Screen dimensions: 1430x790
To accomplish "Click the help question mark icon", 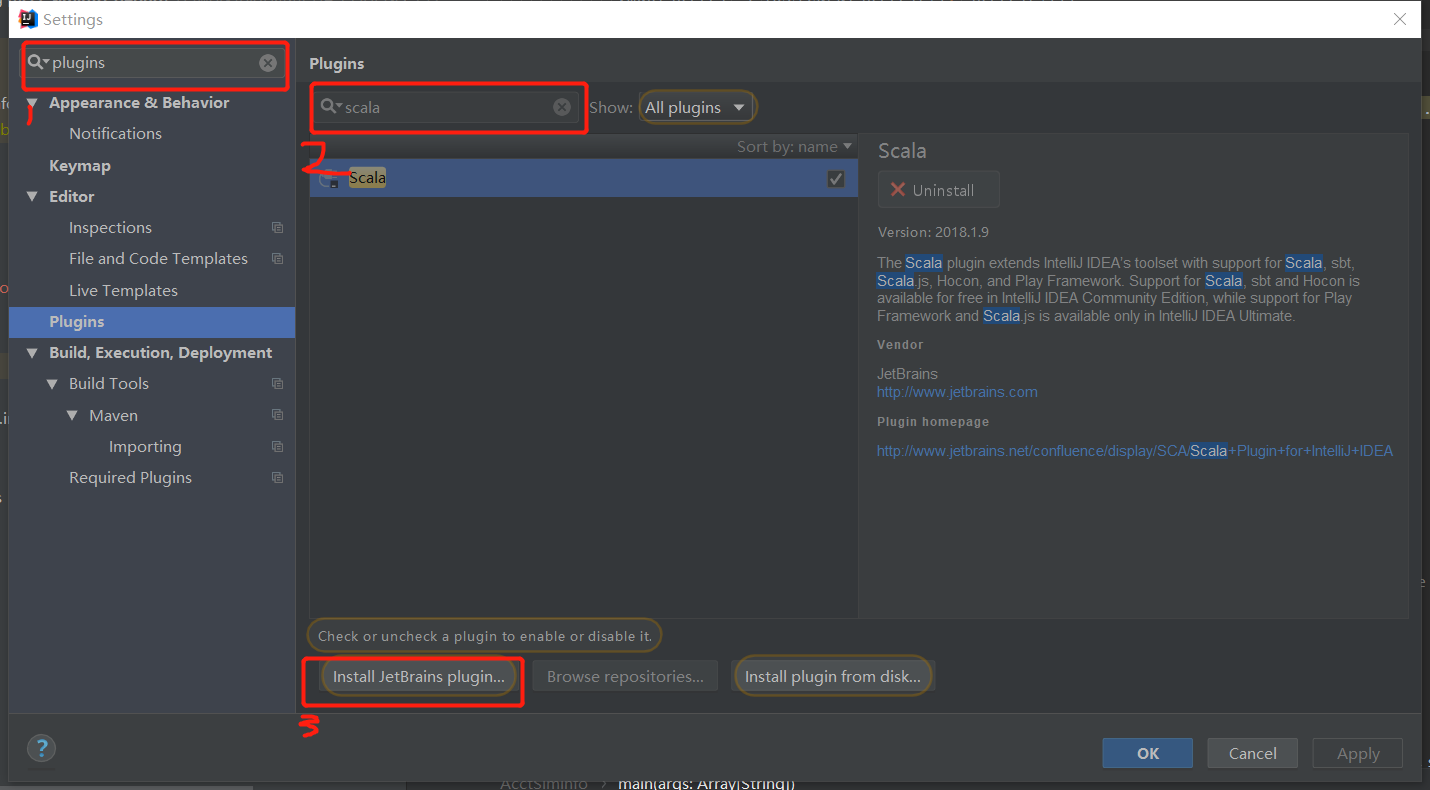I will pyautogui.click(x=41, y=748).
